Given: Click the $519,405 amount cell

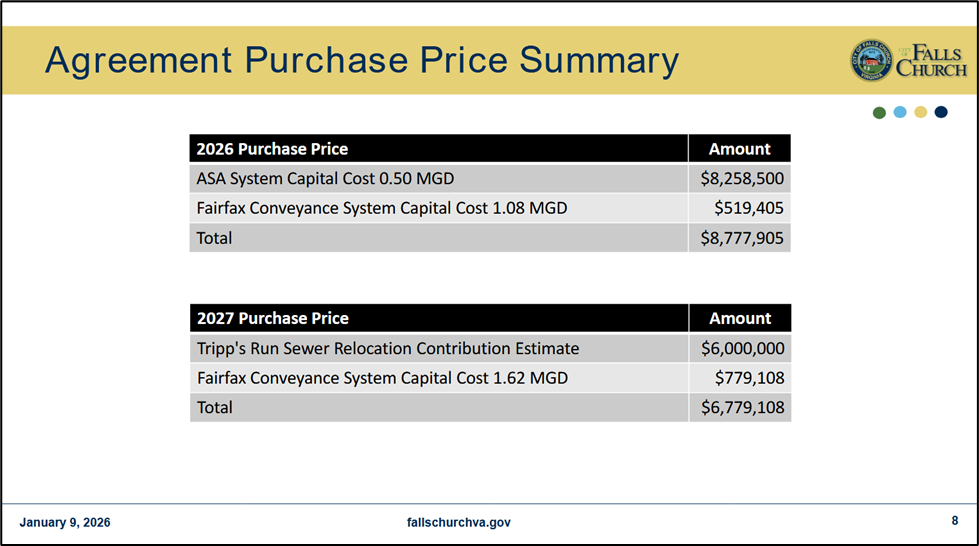Looking at the screenshot, I should click(748, 209).
